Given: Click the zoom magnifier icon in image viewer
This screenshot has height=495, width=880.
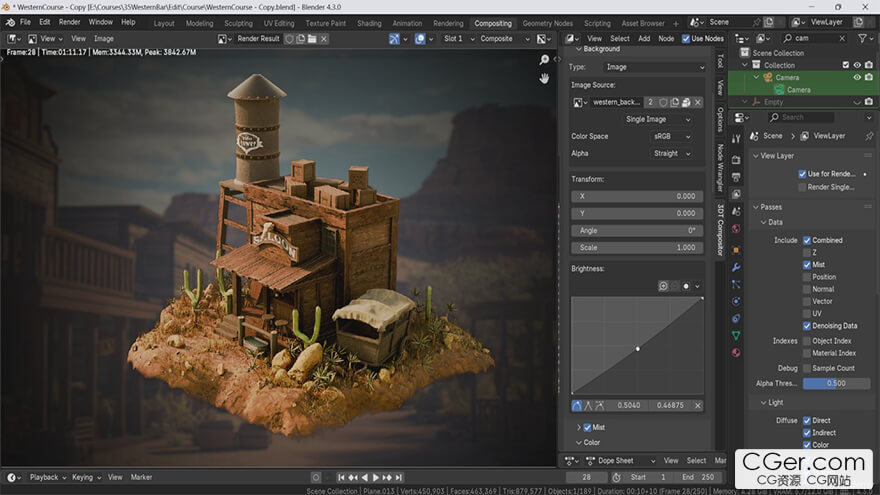Looking at the screenshot, I should click(x=544, y=59).
